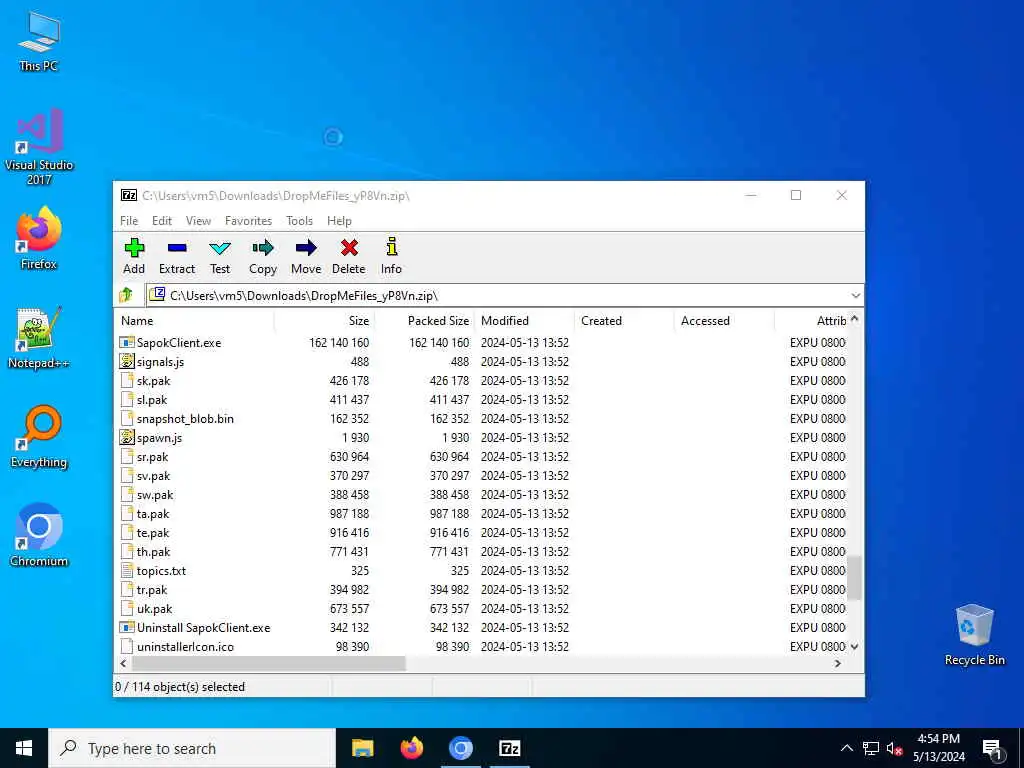Click the Copy toolbar icon

click(x=263, y=248)
